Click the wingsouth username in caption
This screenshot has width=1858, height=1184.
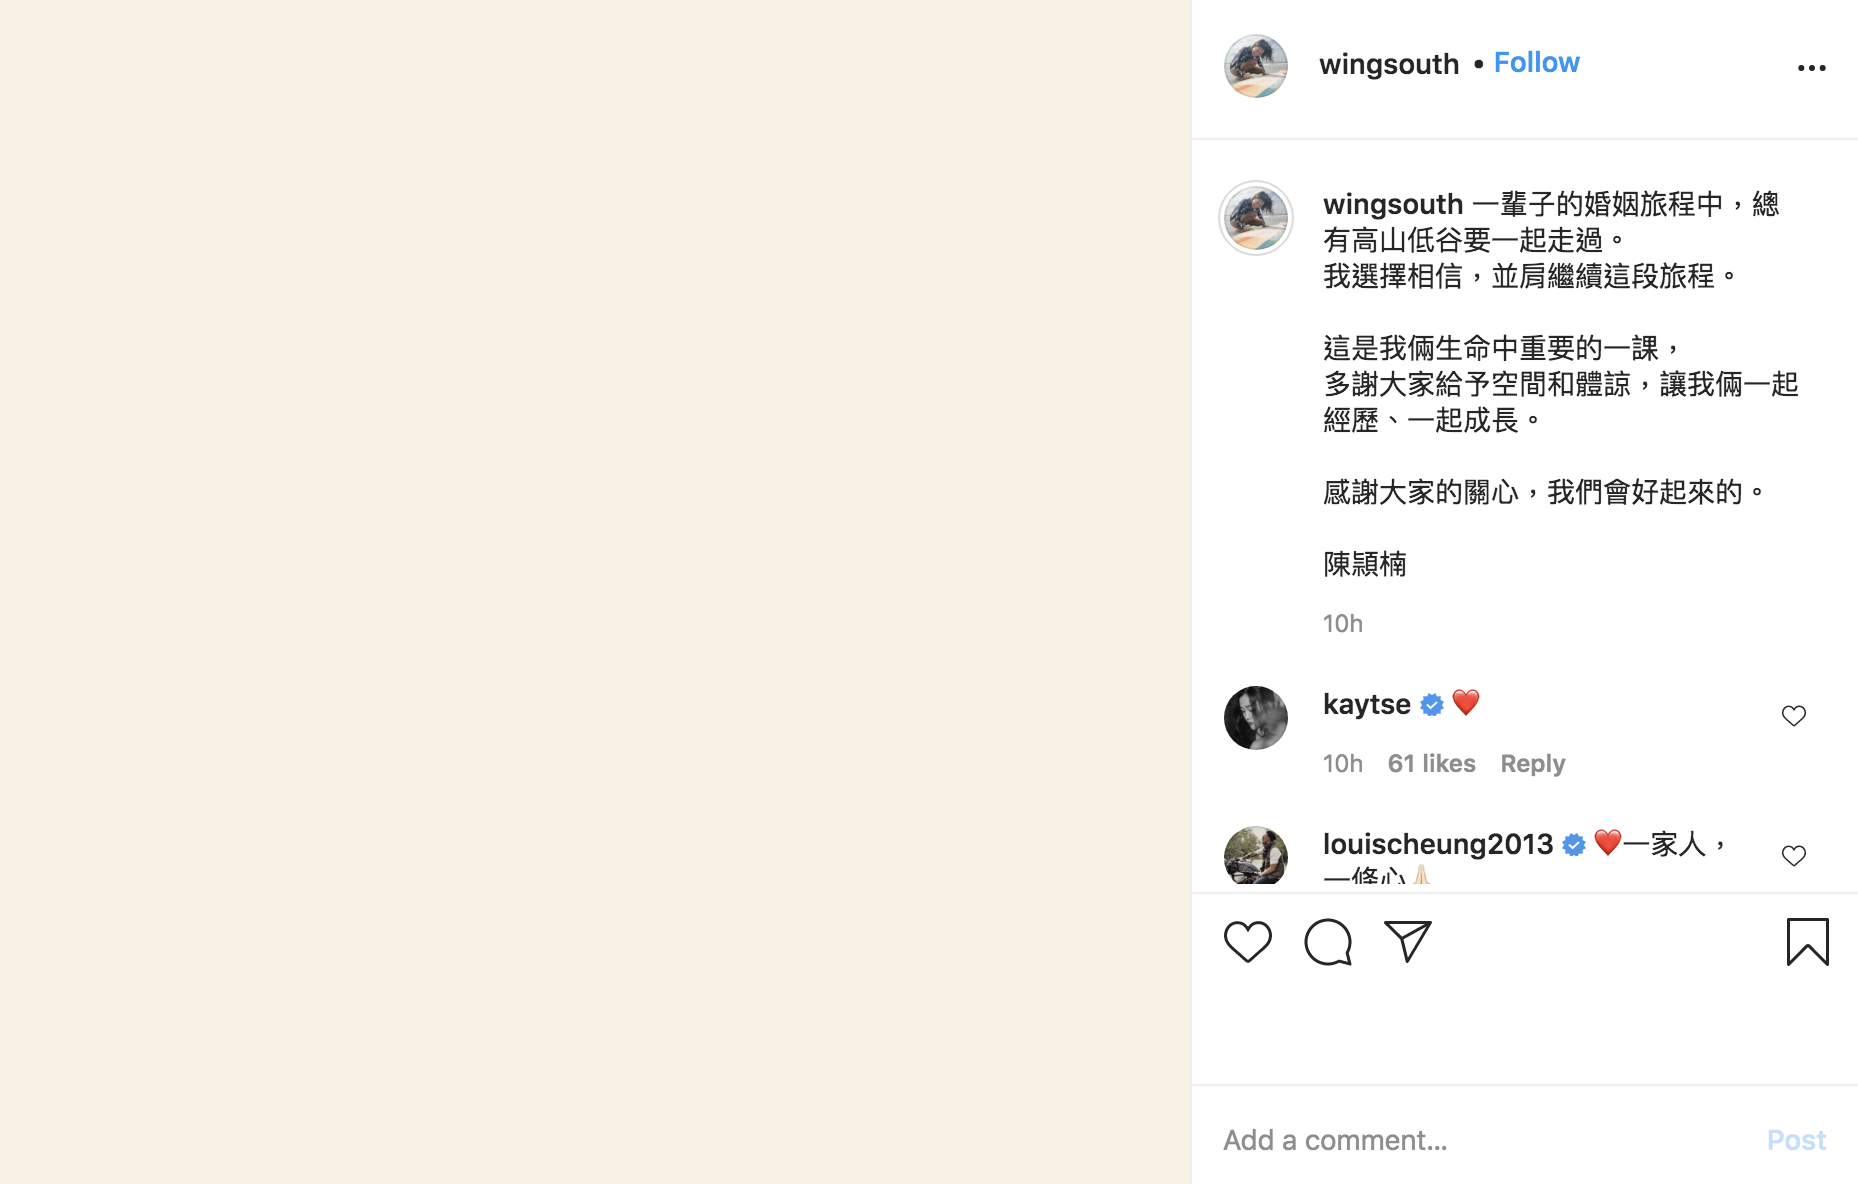click(1392, 204)
